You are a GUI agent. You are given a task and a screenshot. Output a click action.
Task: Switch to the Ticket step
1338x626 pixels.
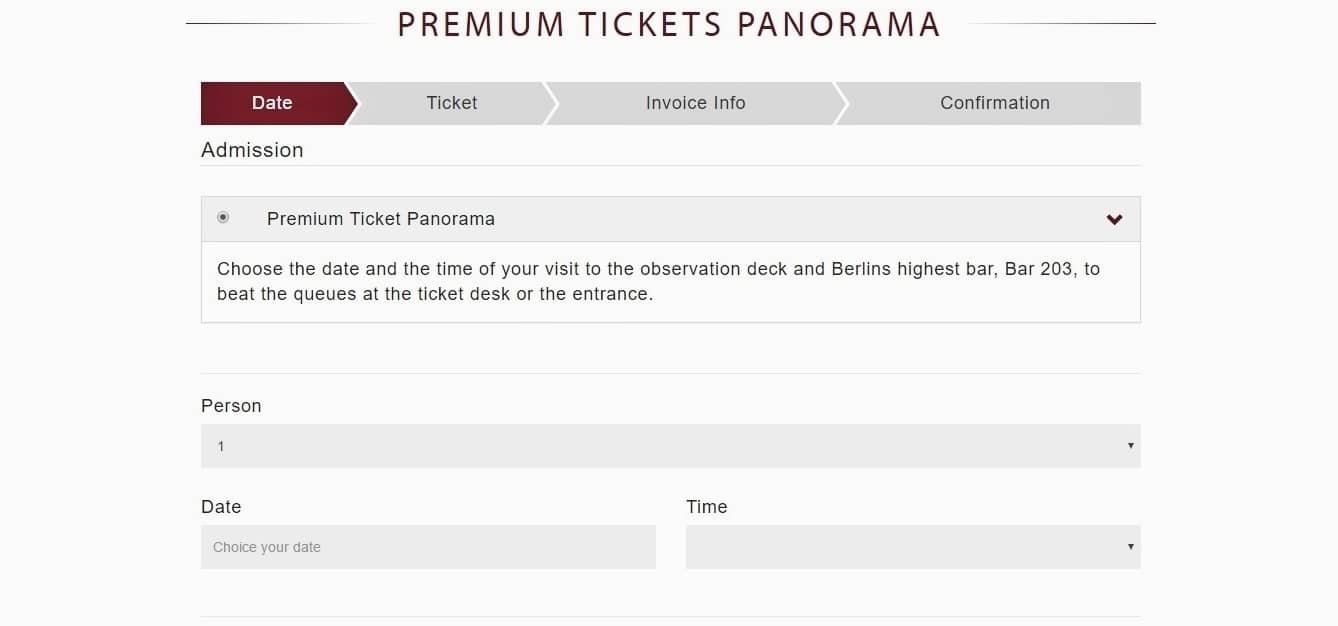click(x=452, y=103)
